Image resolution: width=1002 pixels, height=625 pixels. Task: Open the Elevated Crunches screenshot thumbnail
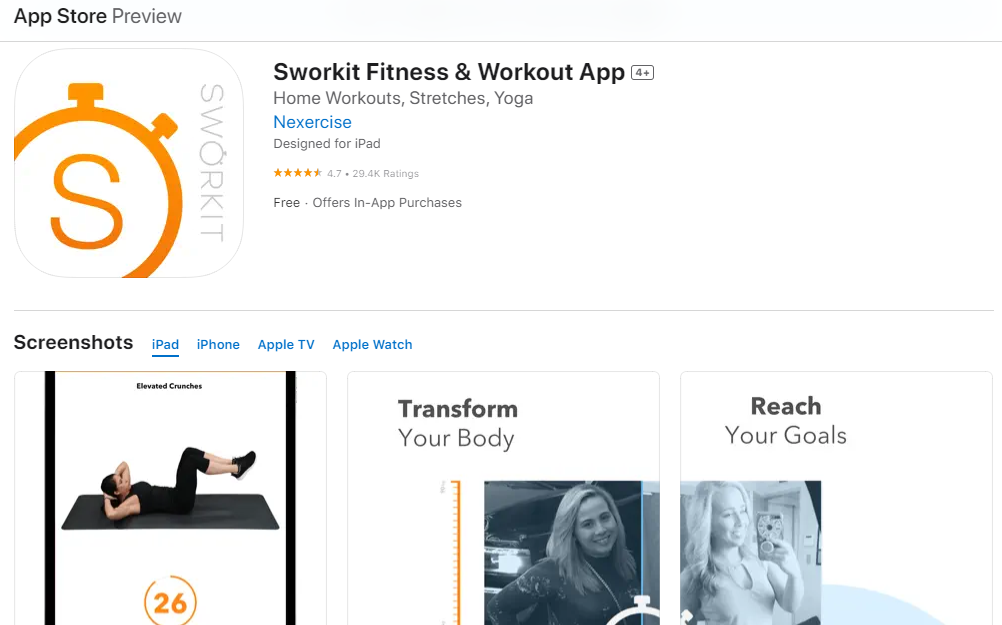coord(170,498)
